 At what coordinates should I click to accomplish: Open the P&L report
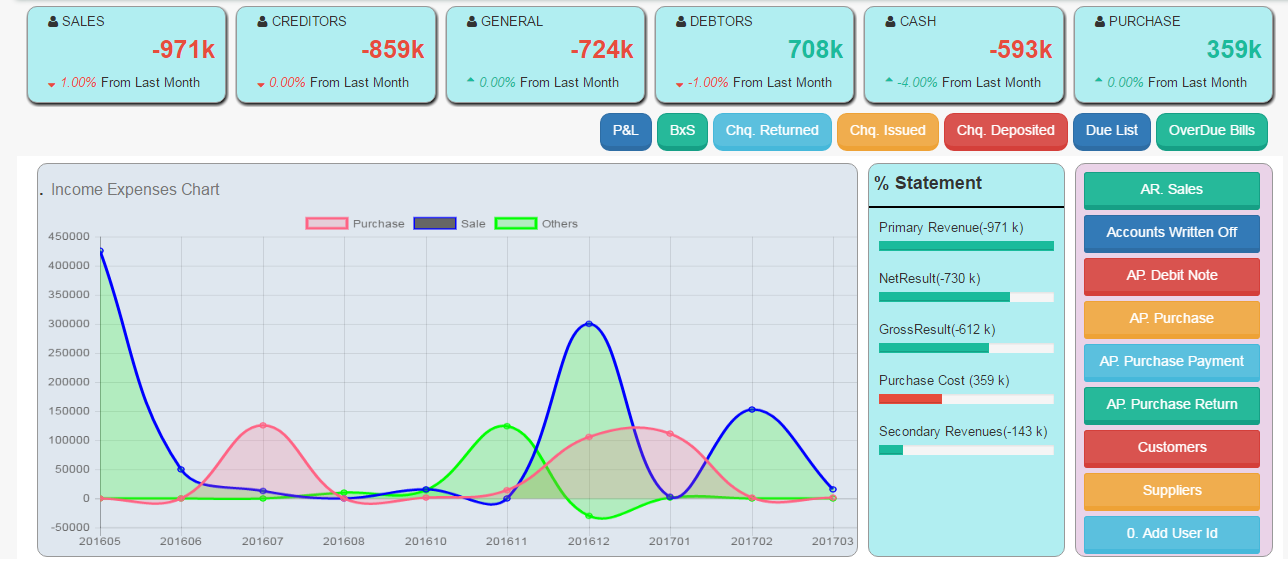coord(626,131)
